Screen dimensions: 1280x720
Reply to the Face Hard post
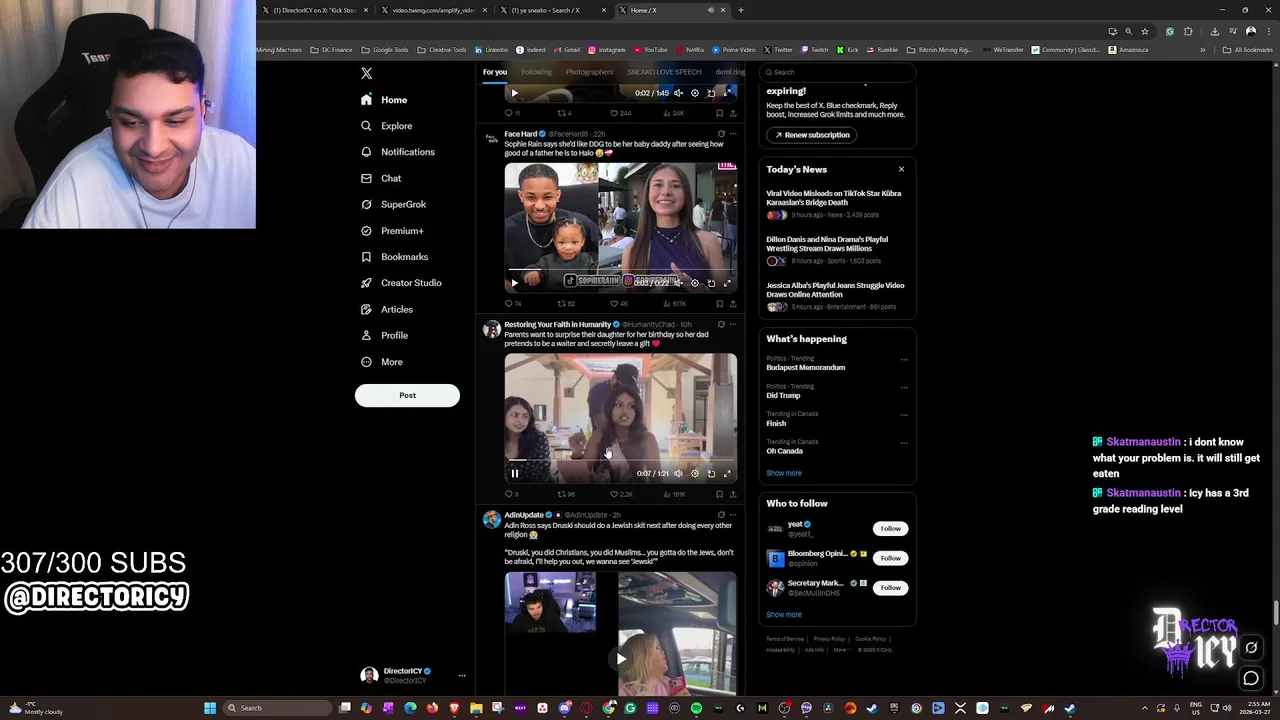click(x=512, y=304)
